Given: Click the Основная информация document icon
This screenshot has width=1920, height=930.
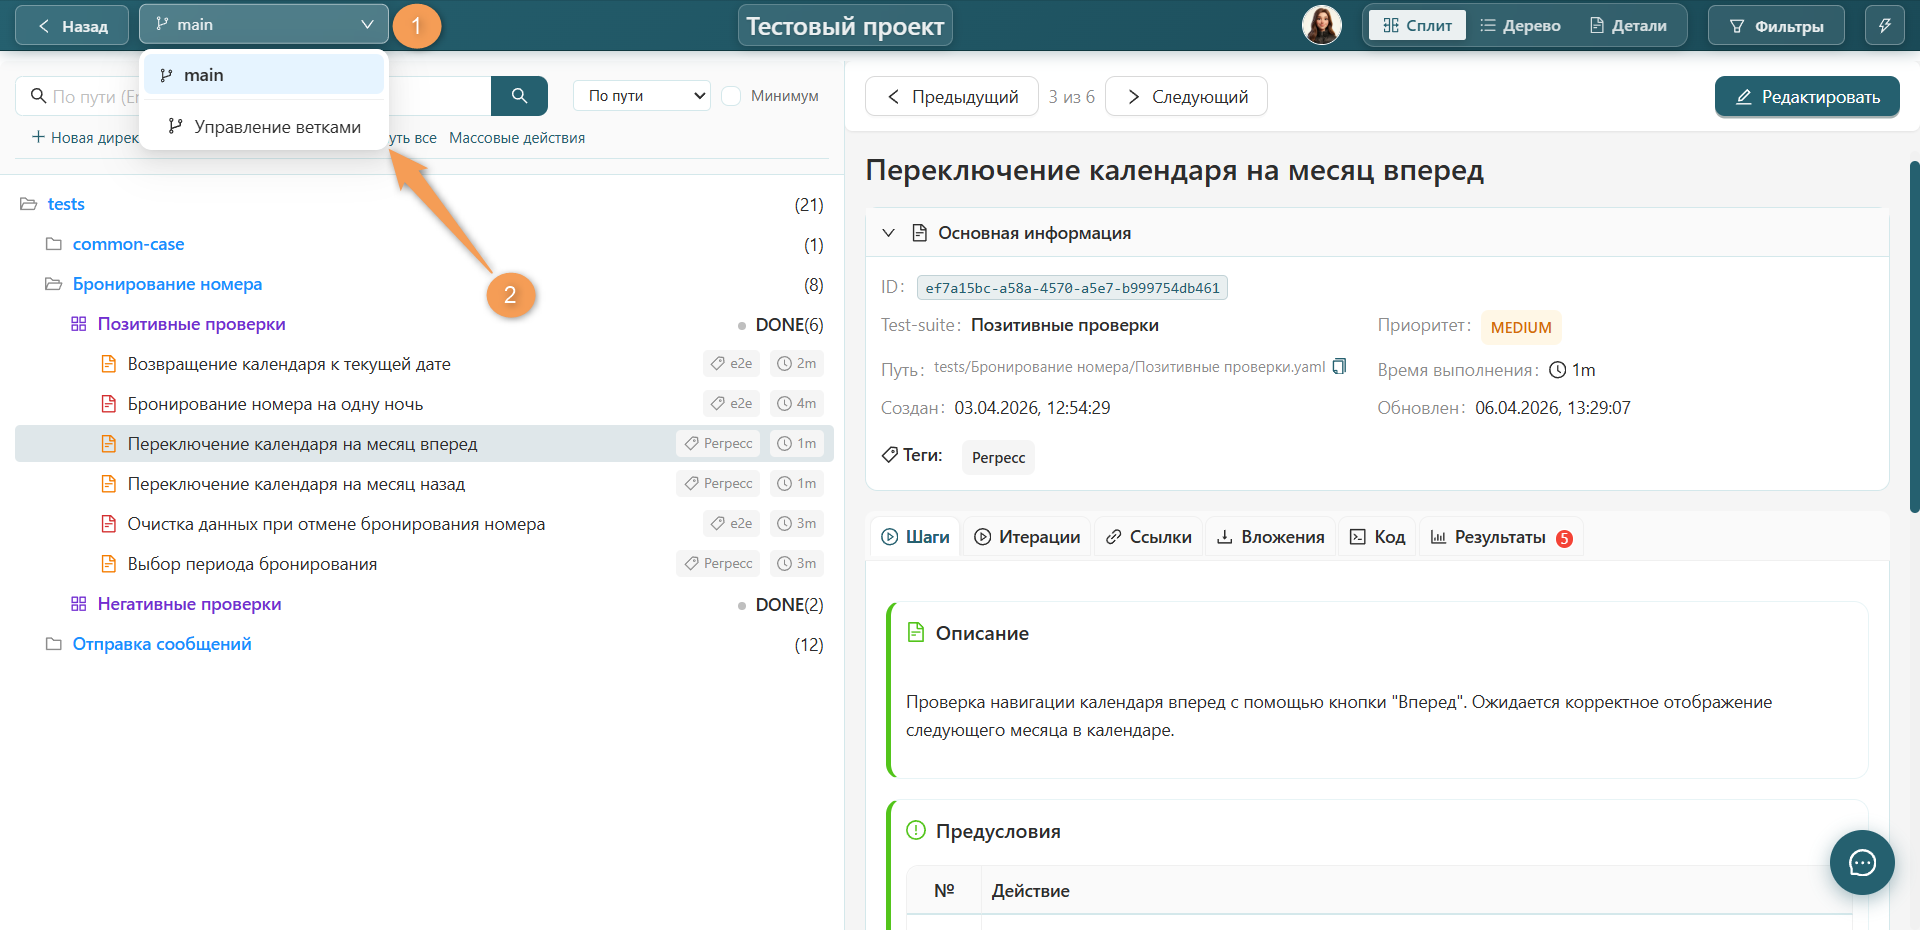Looking at the screenshot, I should click(919, 233).
